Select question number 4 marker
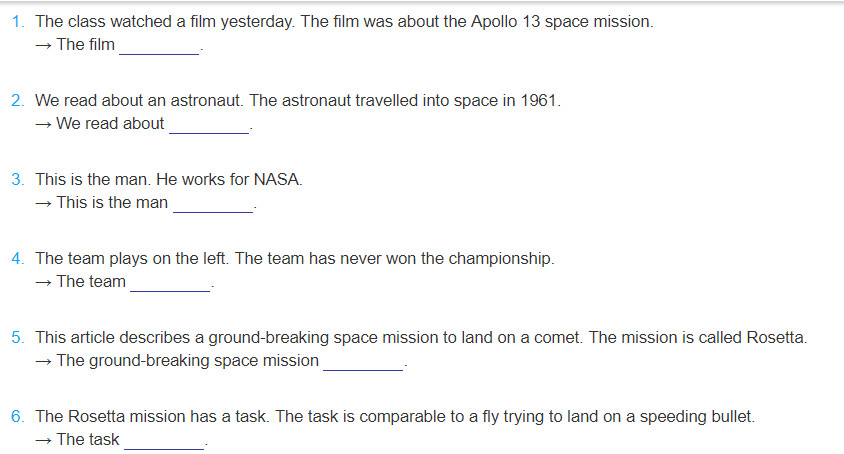The width and height of the screenshot is (844, 454). pos(18,259)
